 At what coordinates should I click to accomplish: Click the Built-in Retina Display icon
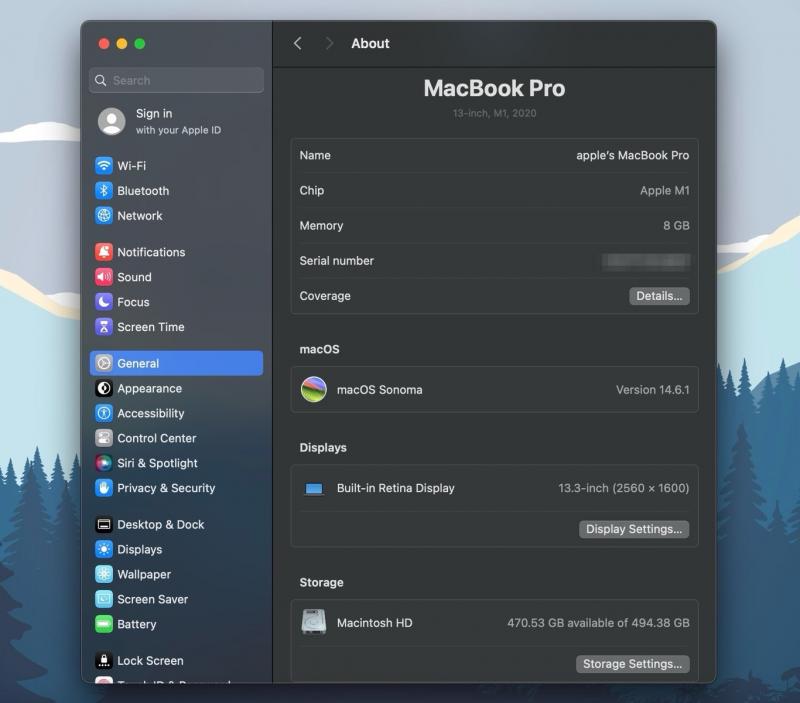(314, 489)
